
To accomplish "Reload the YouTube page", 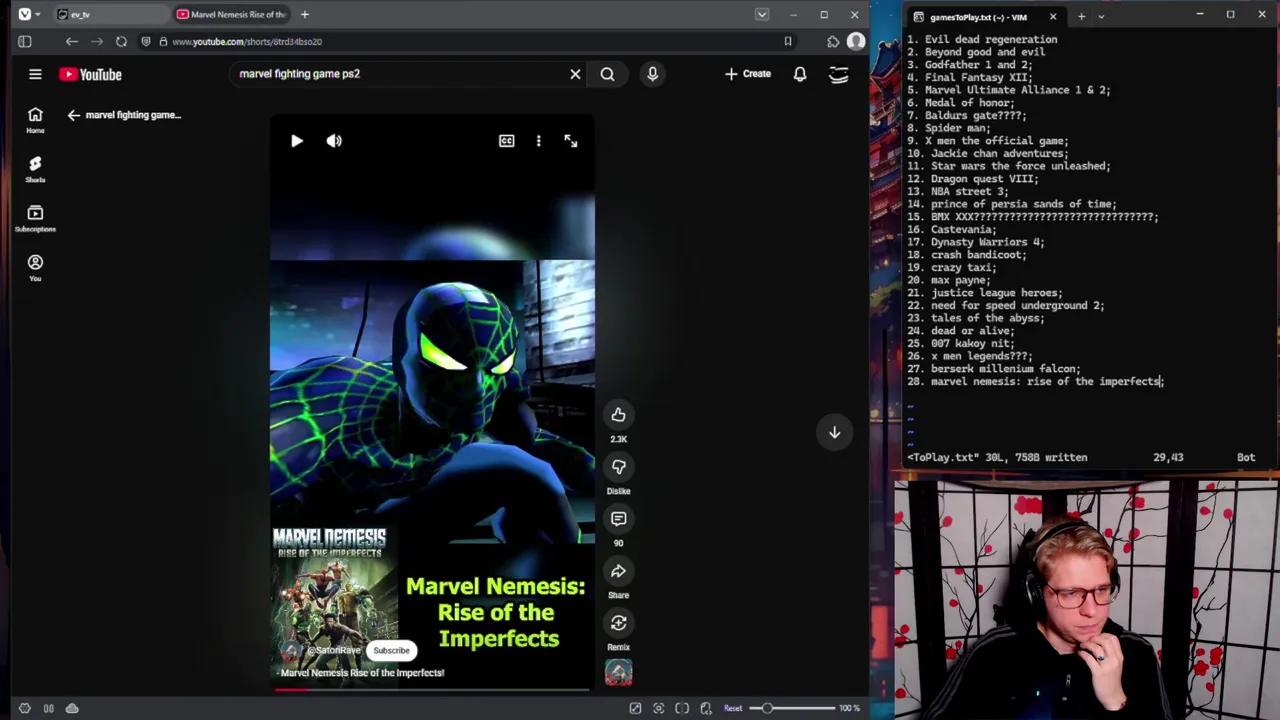I will coord(121,41).
